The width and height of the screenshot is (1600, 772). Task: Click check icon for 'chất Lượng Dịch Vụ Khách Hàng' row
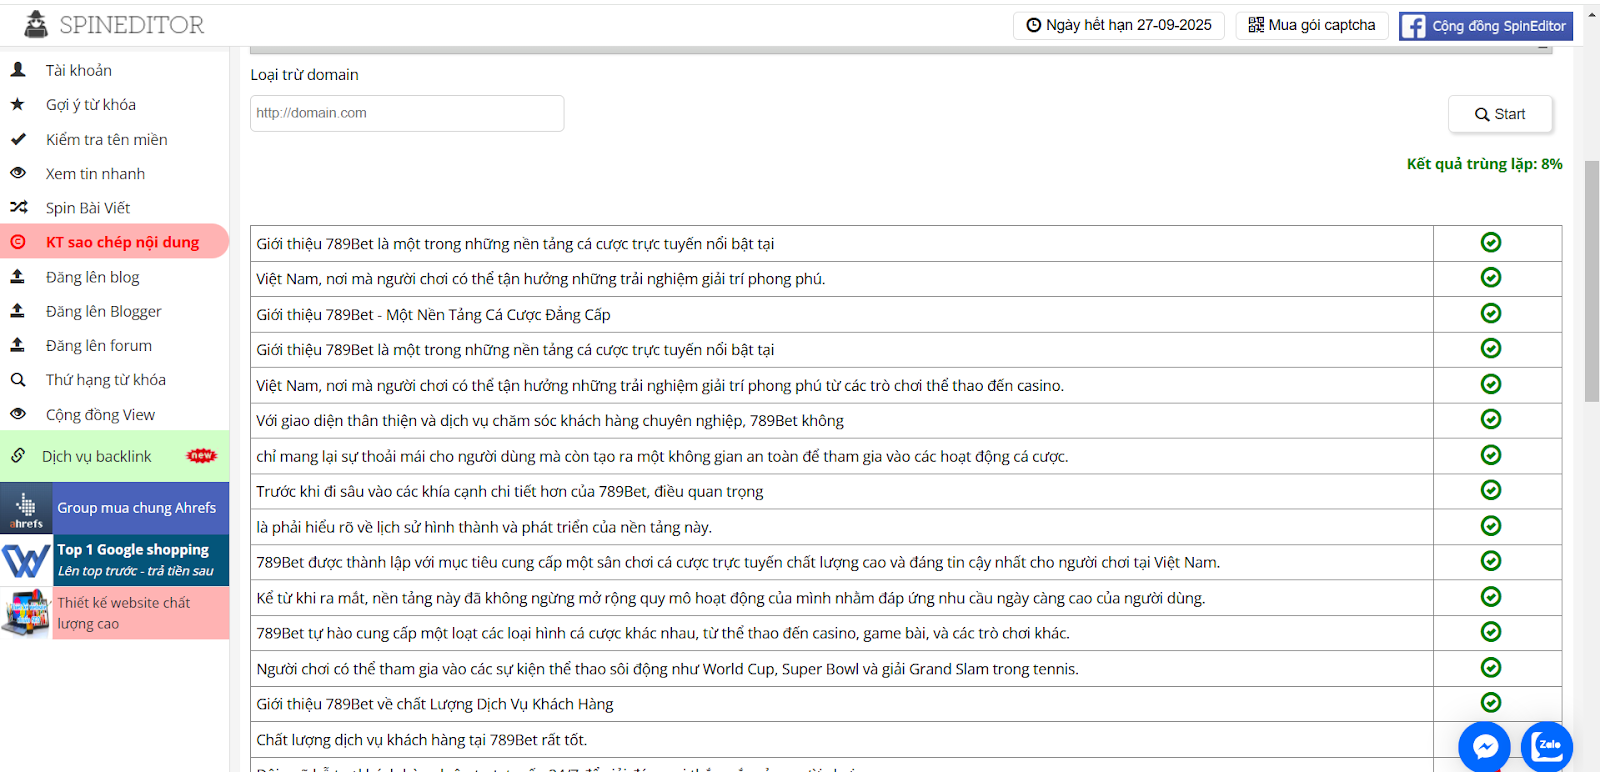pyautogui.click(x=1491, y=703)
